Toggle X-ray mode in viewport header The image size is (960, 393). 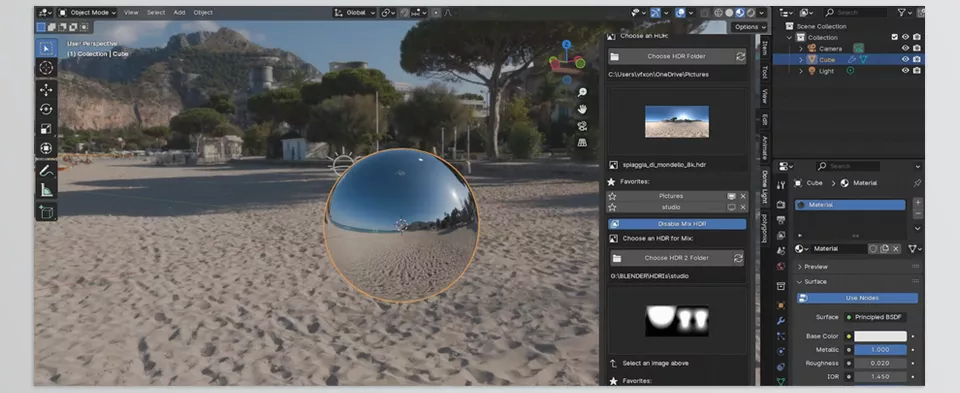point(705,13)
